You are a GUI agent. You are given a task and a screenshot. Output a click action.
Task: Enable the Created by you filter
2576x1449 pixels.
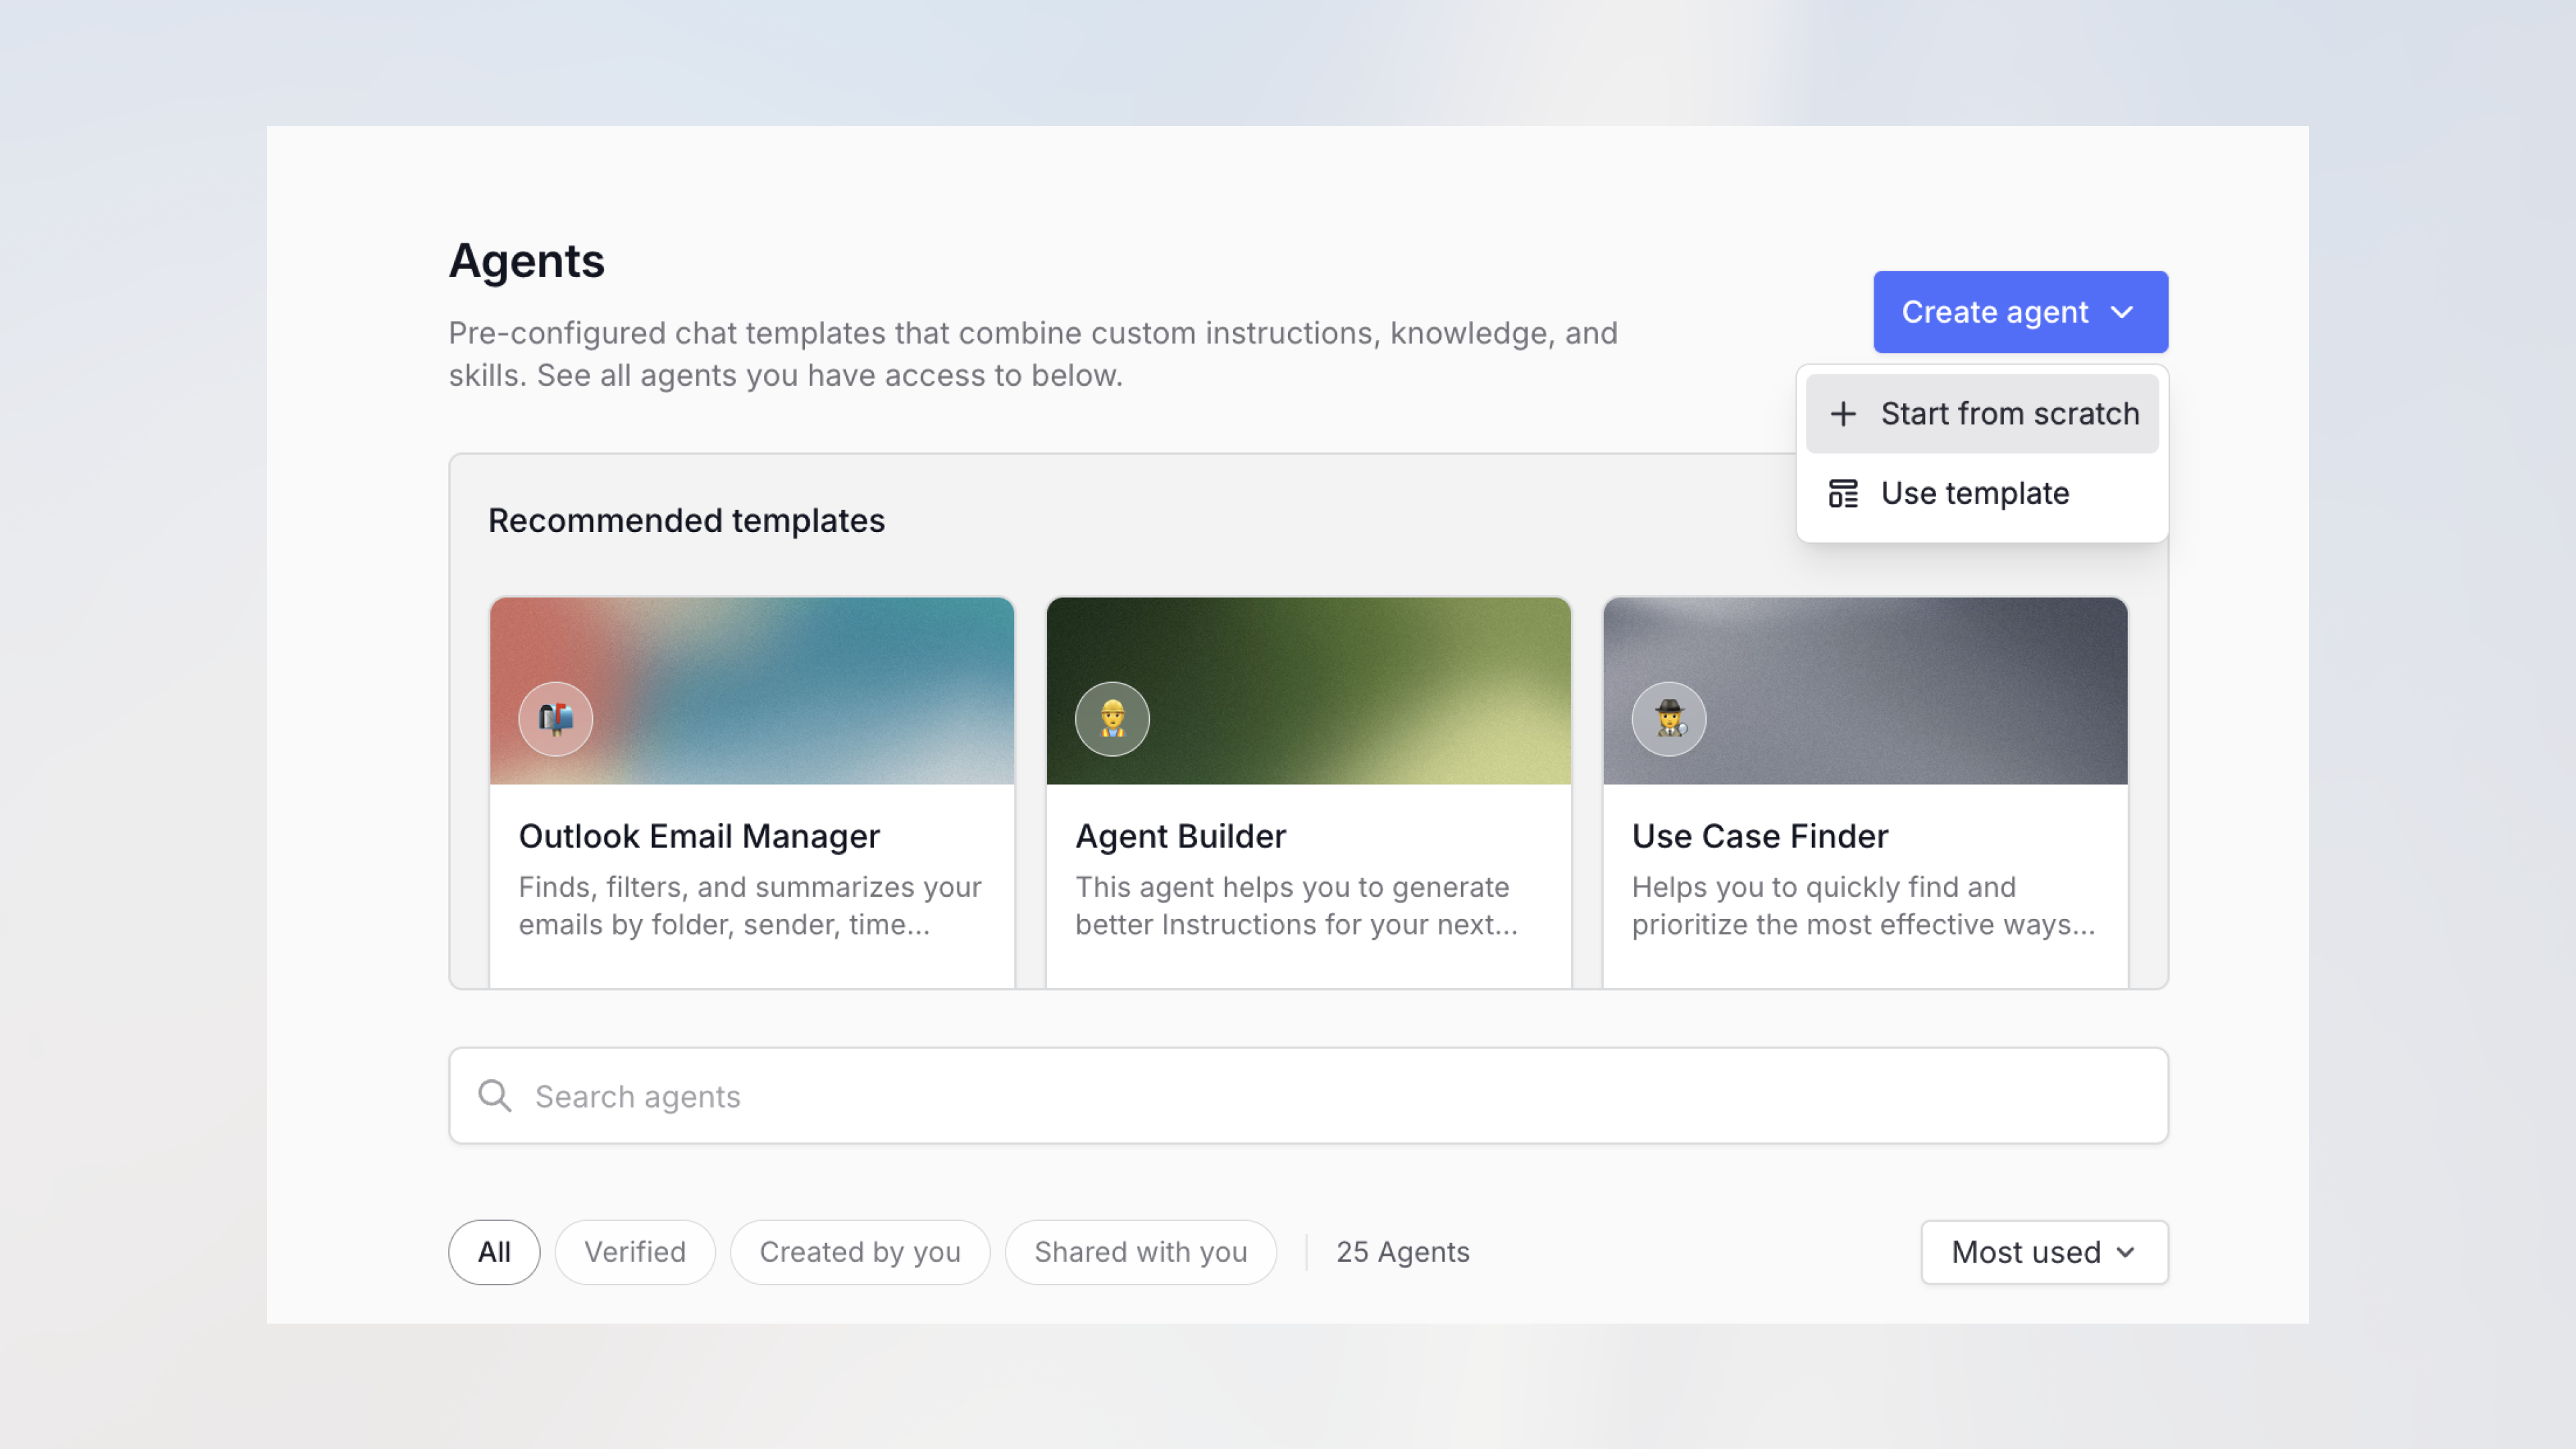point(860,1252)
